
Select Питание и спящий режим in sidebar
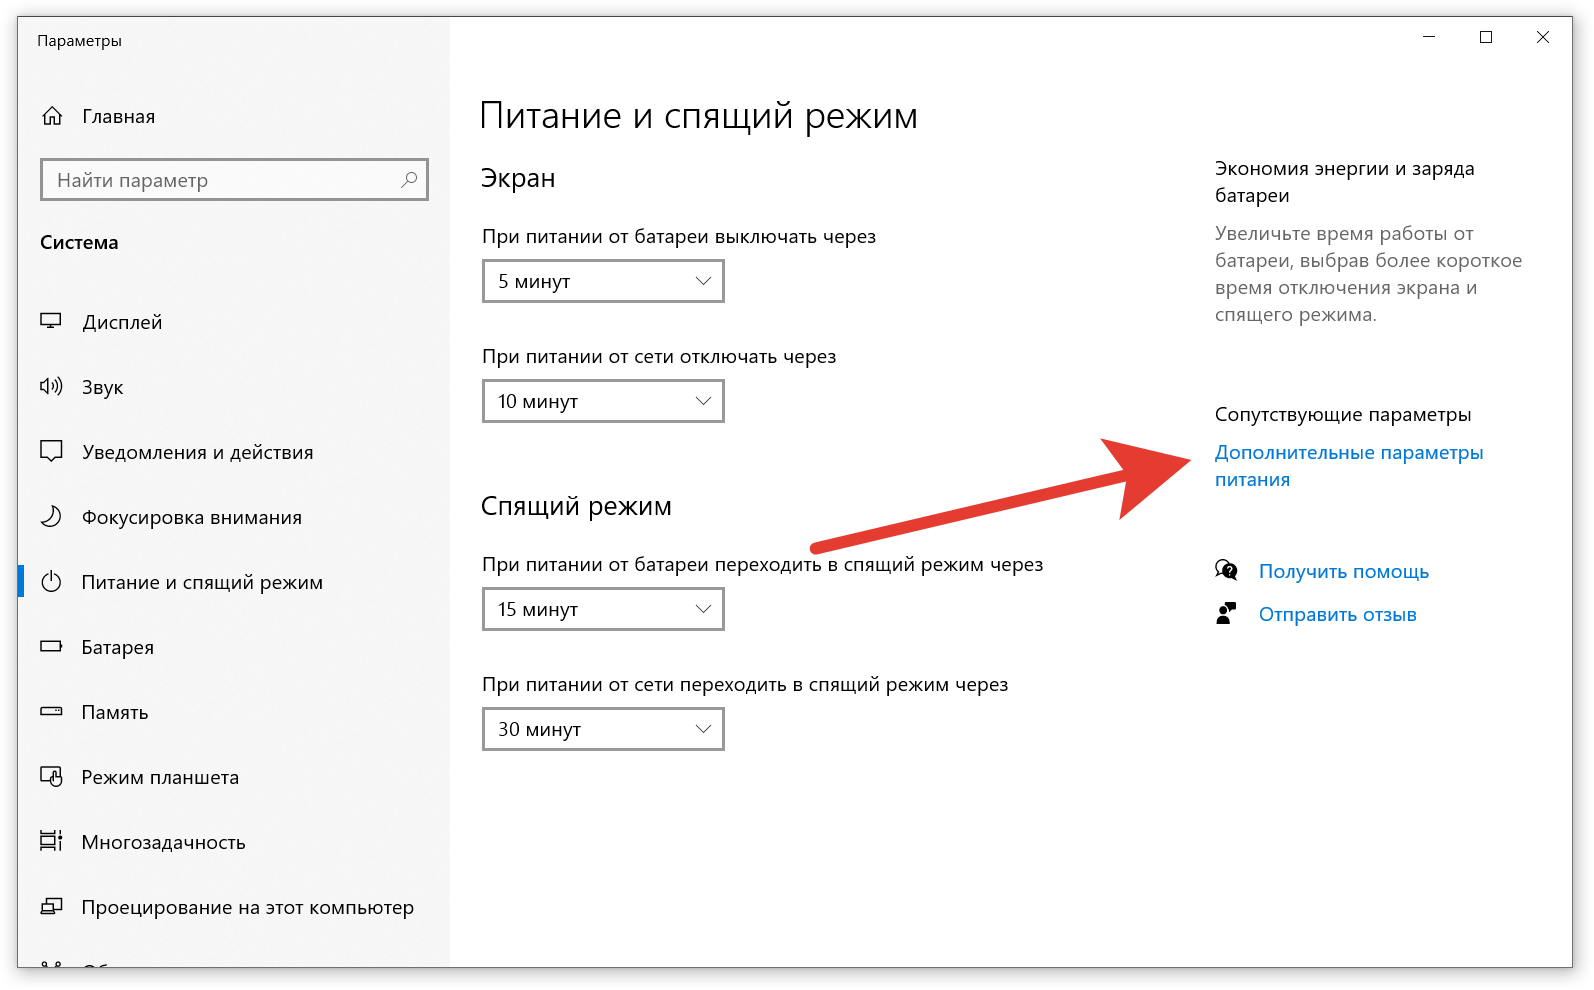(x=202, y=583)
